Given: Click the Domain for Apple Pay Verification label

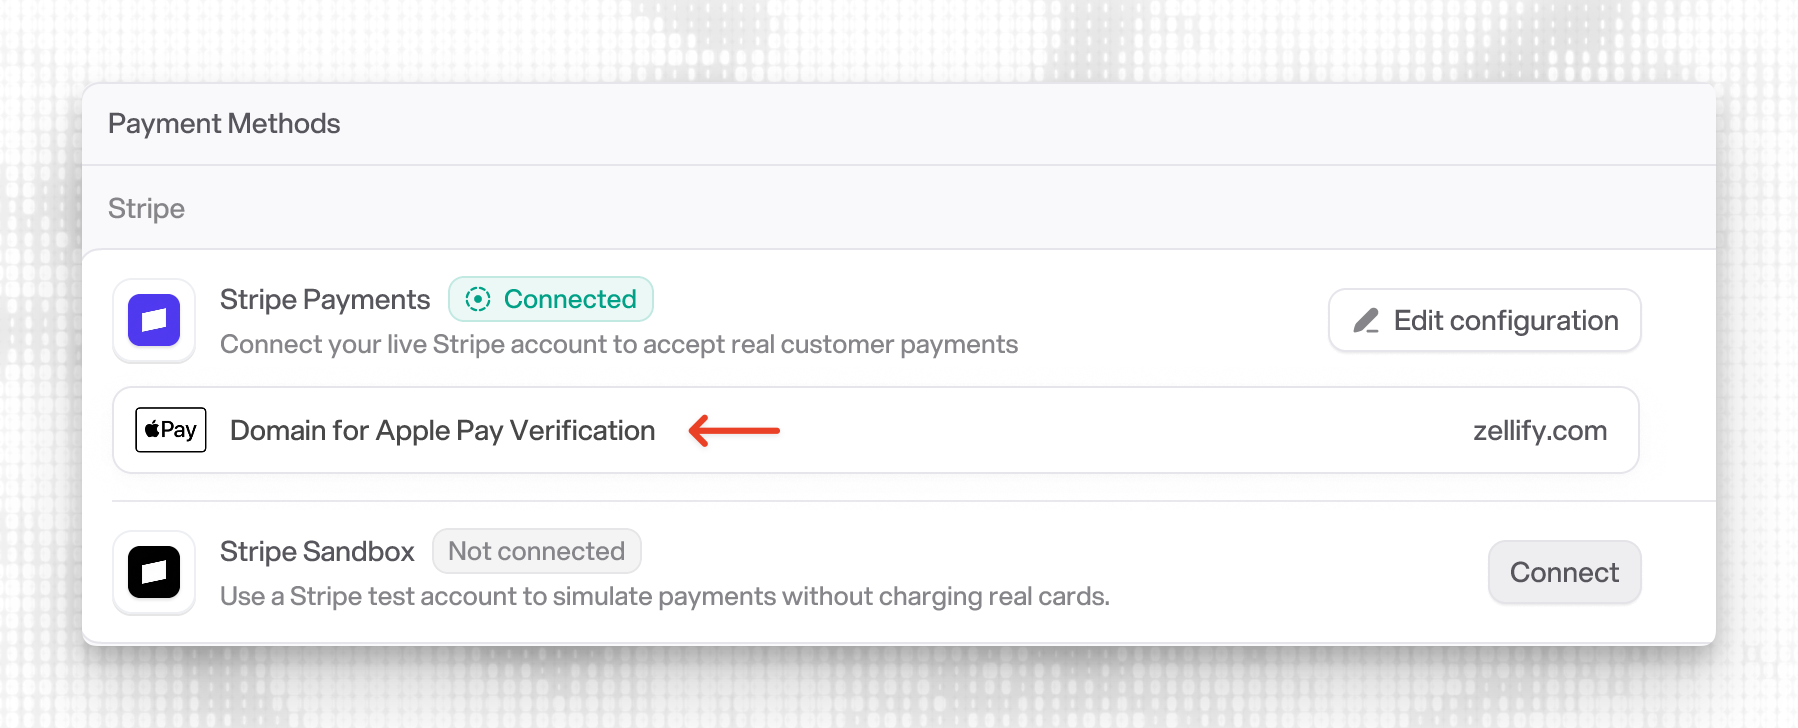Looking at the screenshot, I should coord(442,431).
